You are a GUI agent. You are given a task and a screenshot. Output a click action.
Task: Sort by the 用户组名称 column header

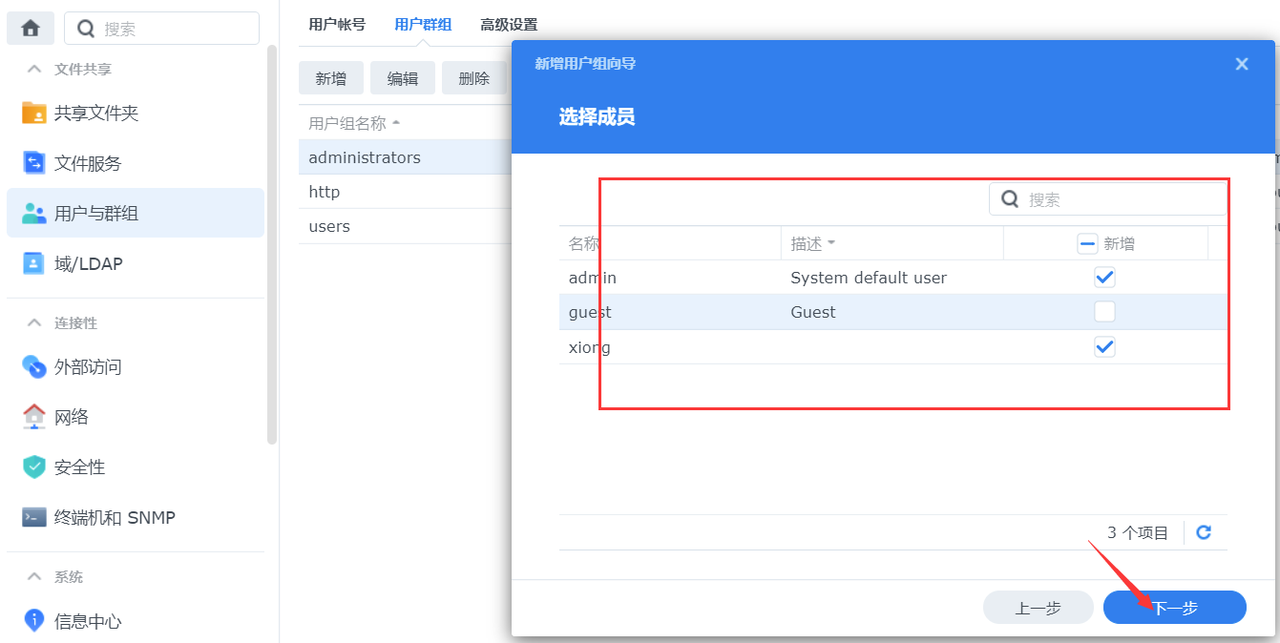354,123
